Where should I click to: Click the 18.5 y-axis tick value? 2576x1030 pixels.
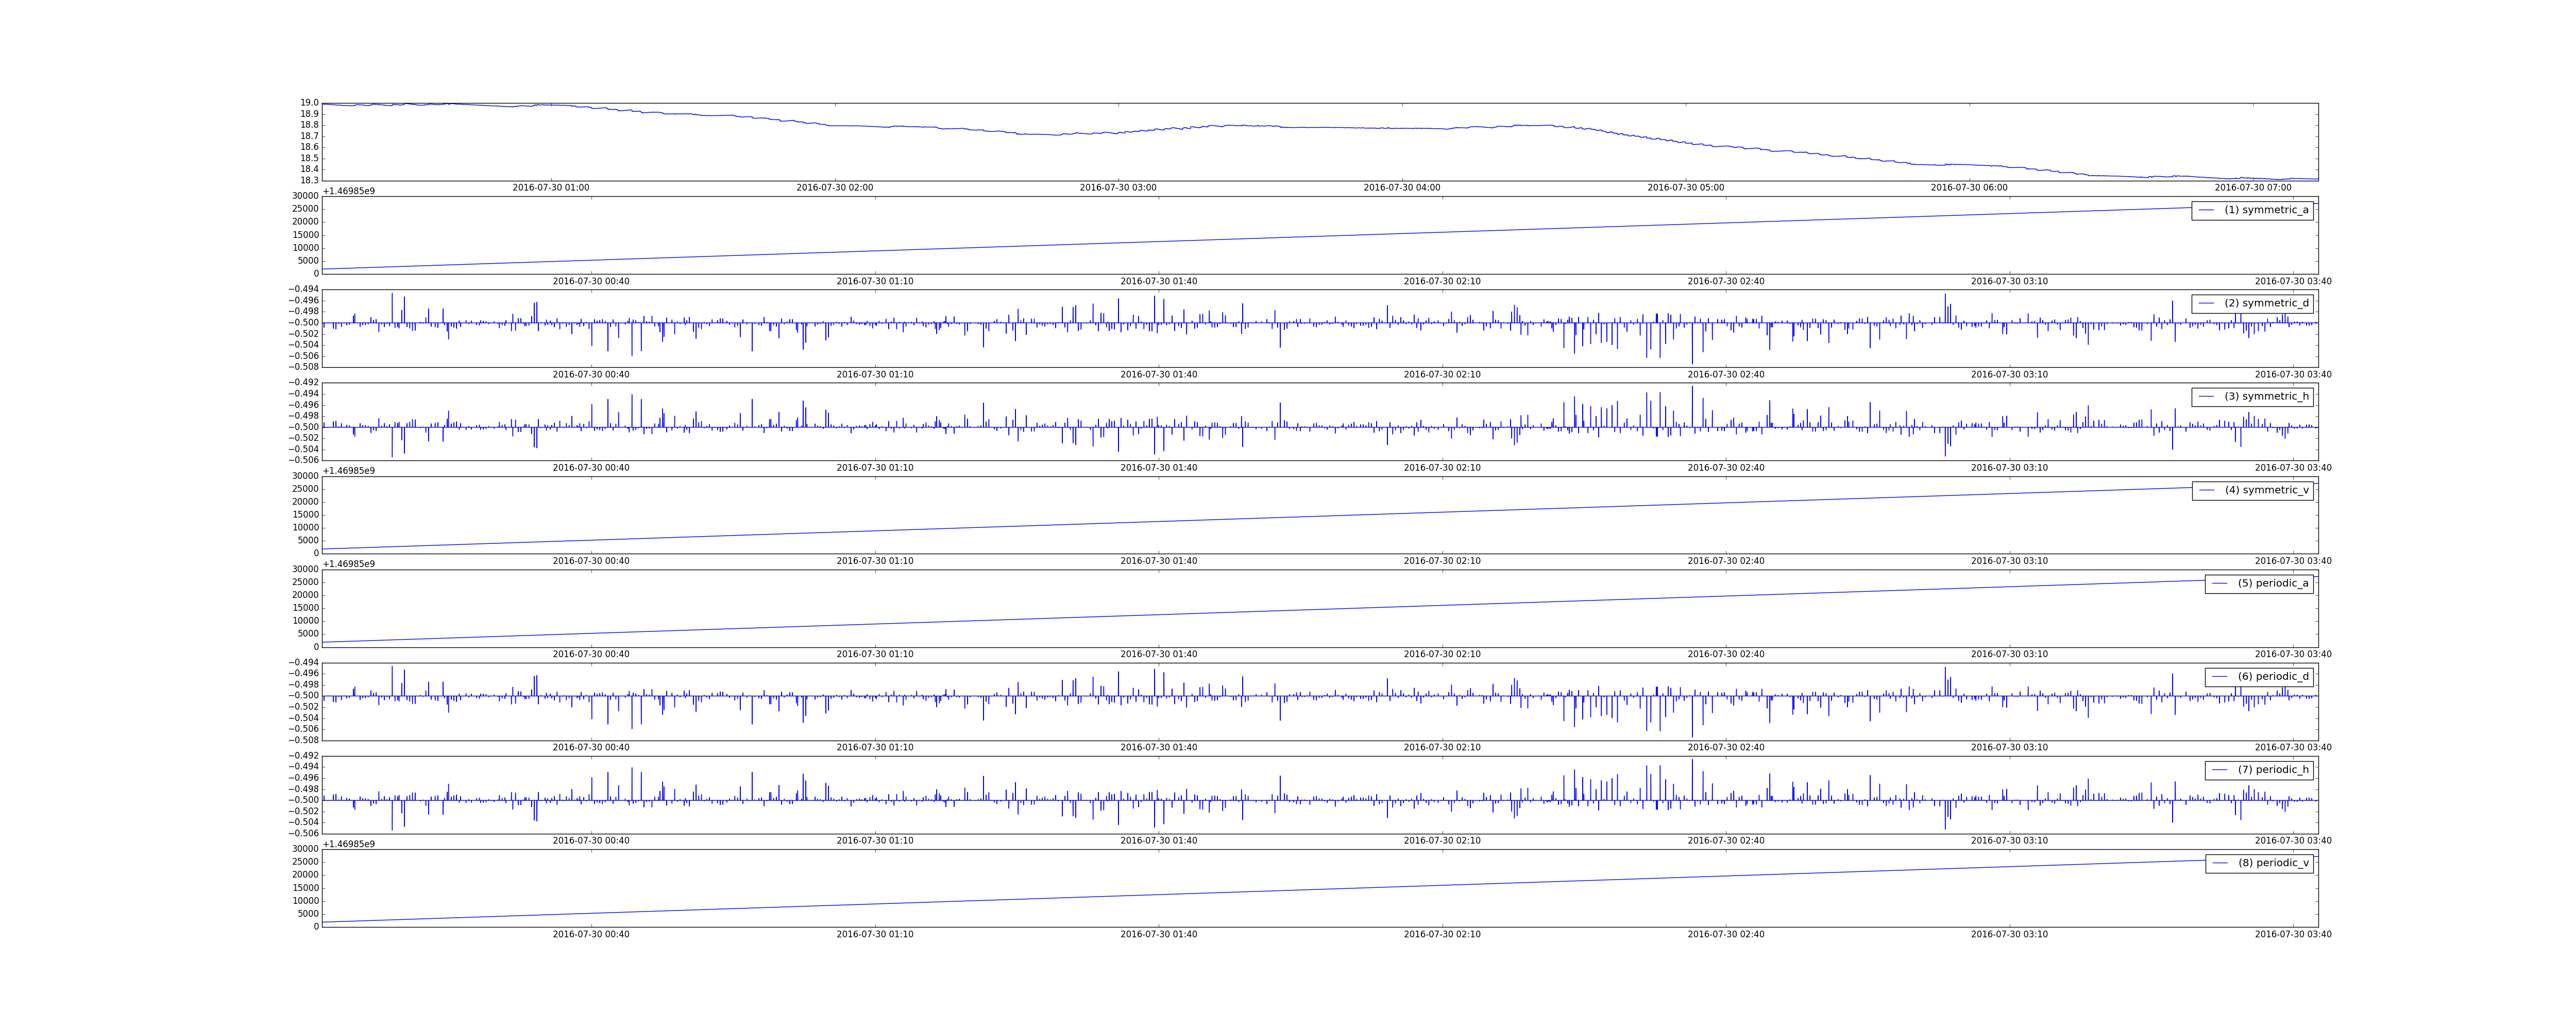[309, 158]
